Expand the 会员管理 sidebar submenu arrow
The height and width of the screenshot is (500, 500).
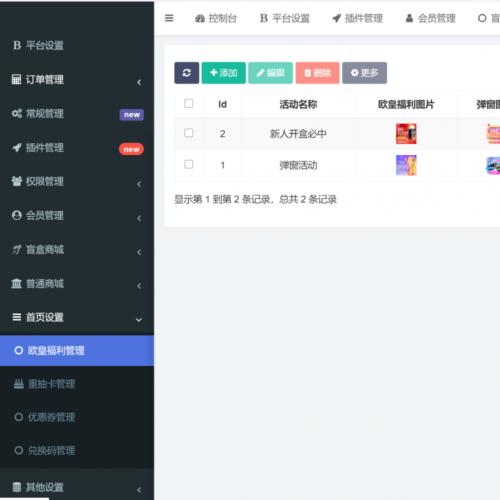tap(139, 218)
